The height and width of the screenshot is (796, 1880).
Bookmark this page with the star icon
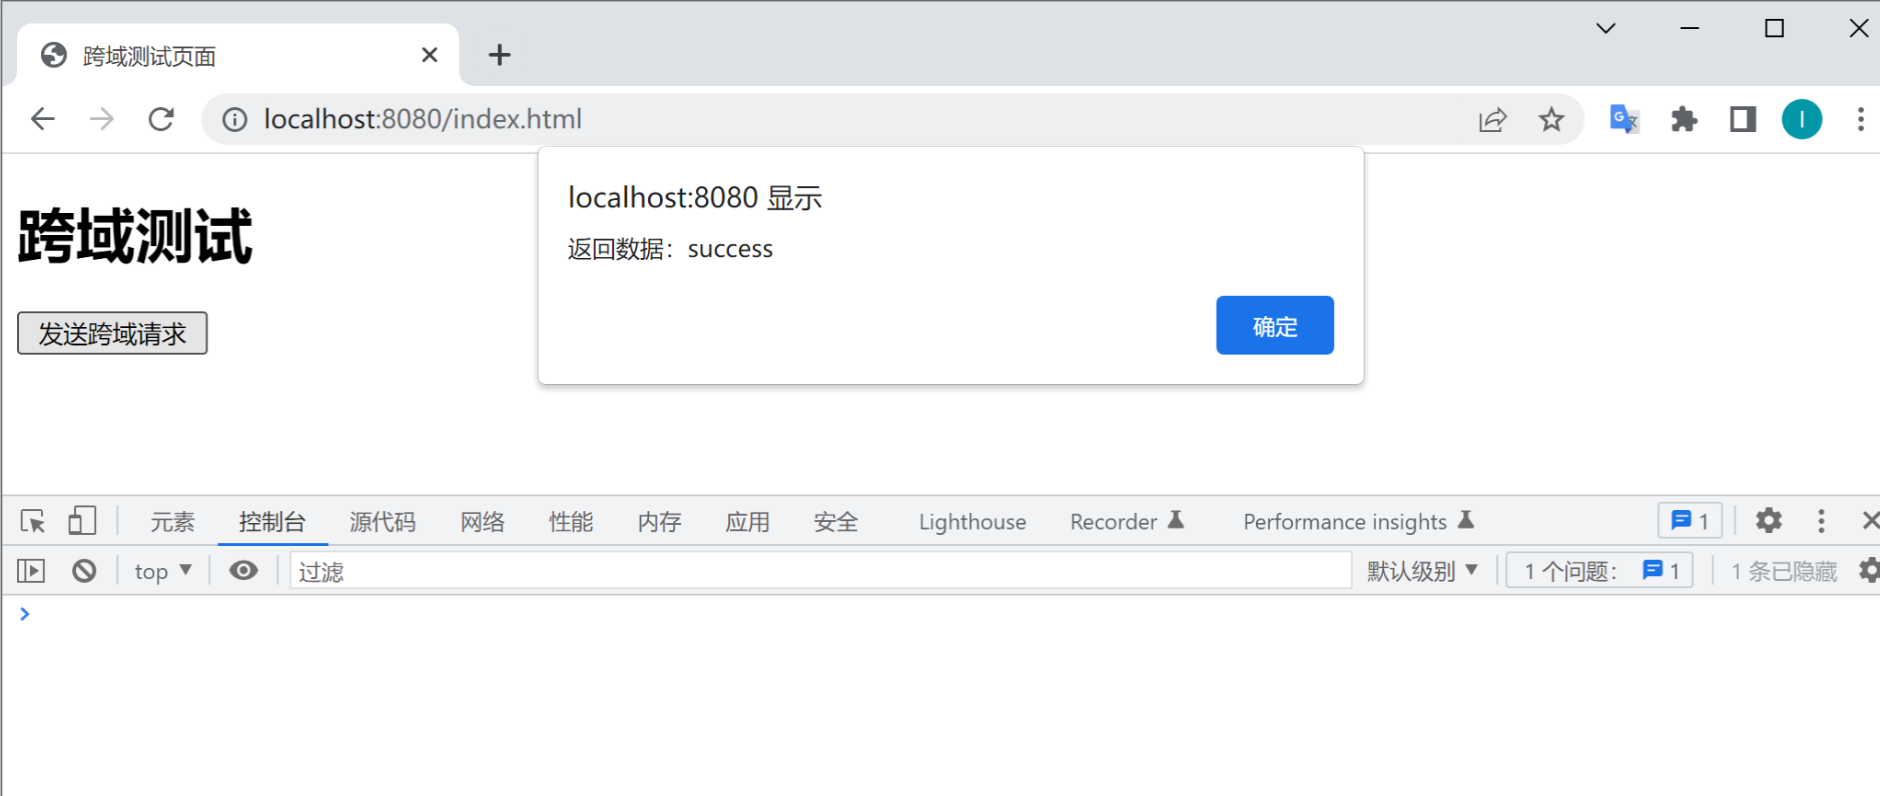pyautogui.click(x=1551, y=120)
